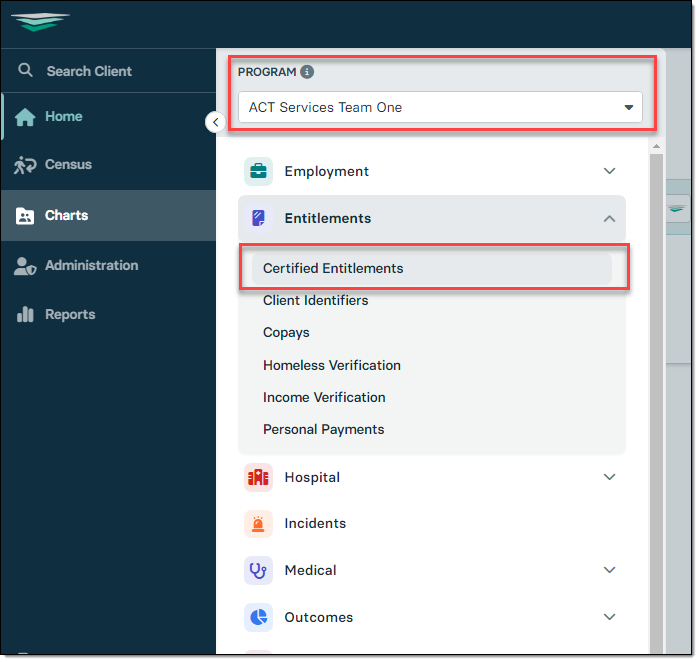Click the Hospital label

pyautogui.click(x=312, y=478)
